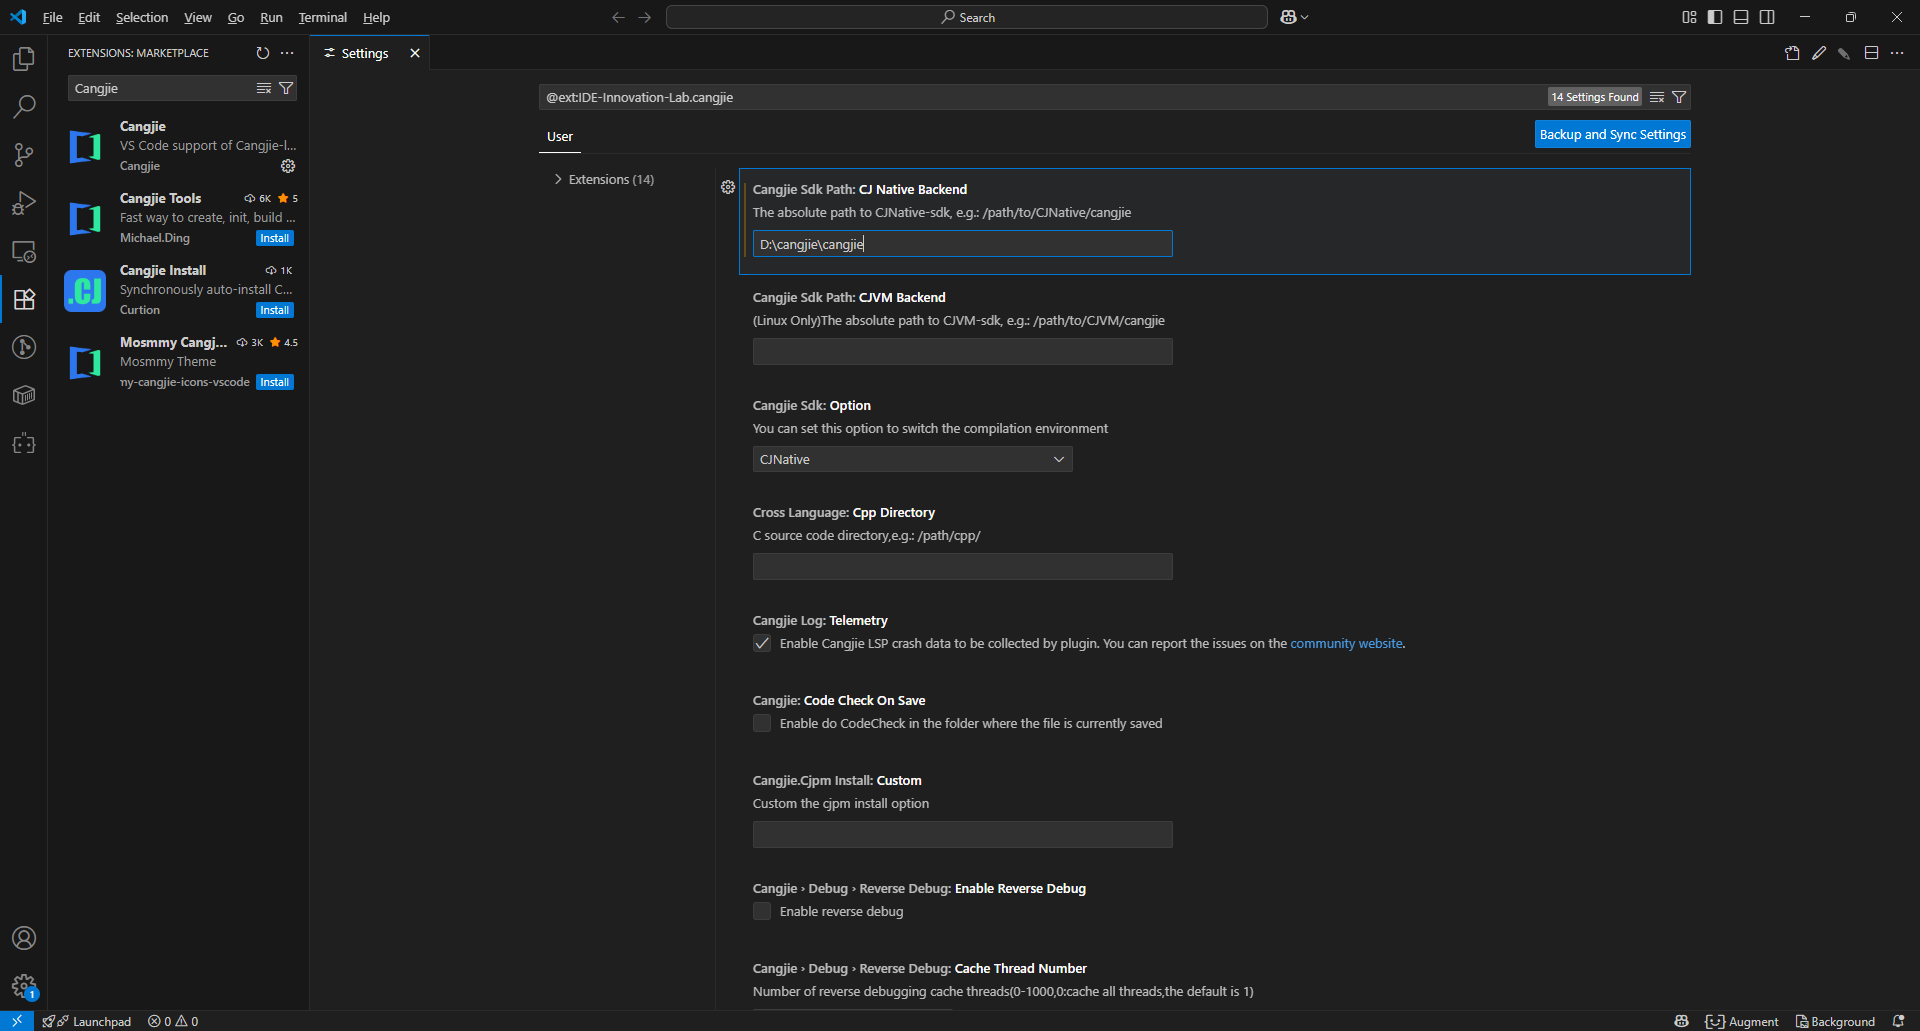Viewport: 1920px width, 1031px height.
Task: Select the User settings tab
Action: (560, 137)
